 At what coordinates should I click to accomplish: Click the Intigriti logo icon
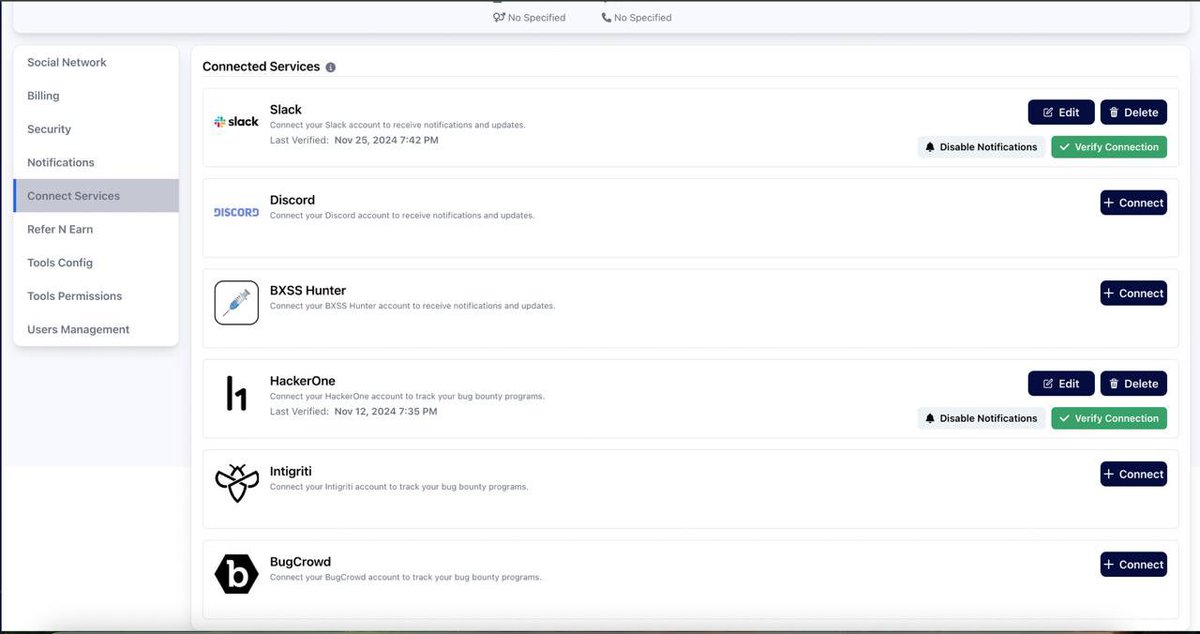click(236, 483)
